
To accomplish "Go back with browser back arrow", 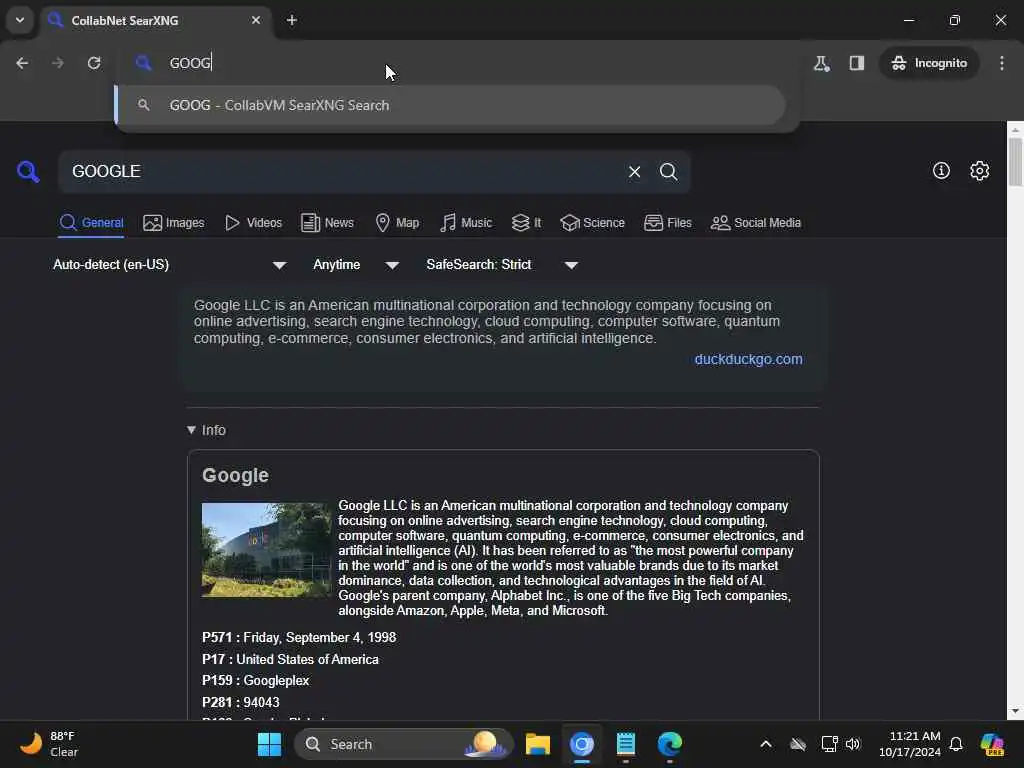I will point(22,63).
